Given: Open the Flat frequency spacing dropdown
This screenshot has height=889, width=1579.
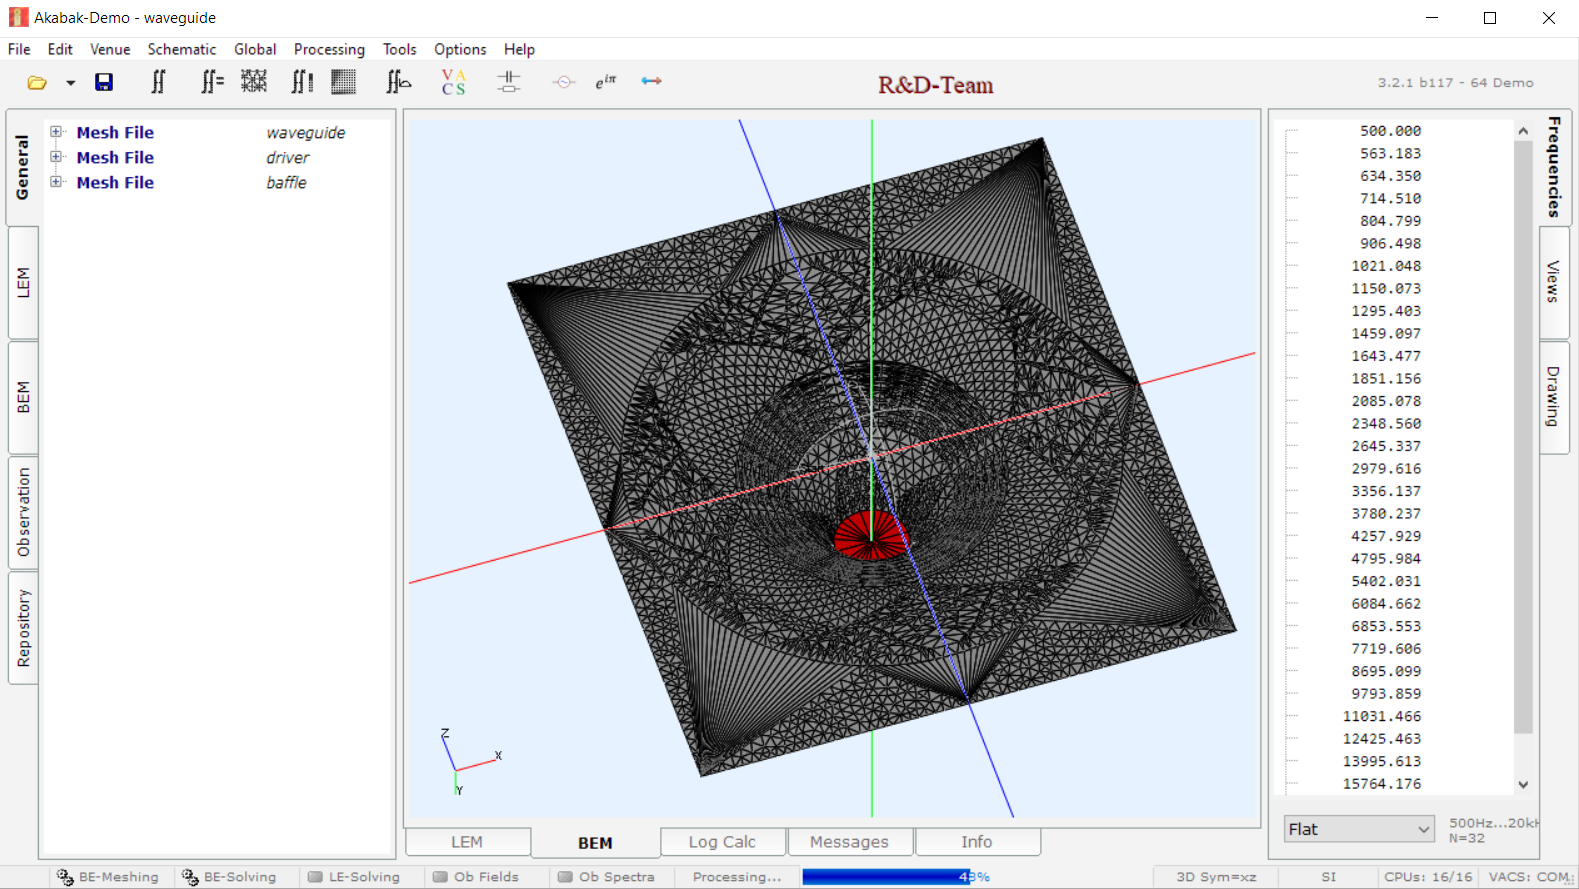Looking at the screenshot, I should pos(1359,829).
